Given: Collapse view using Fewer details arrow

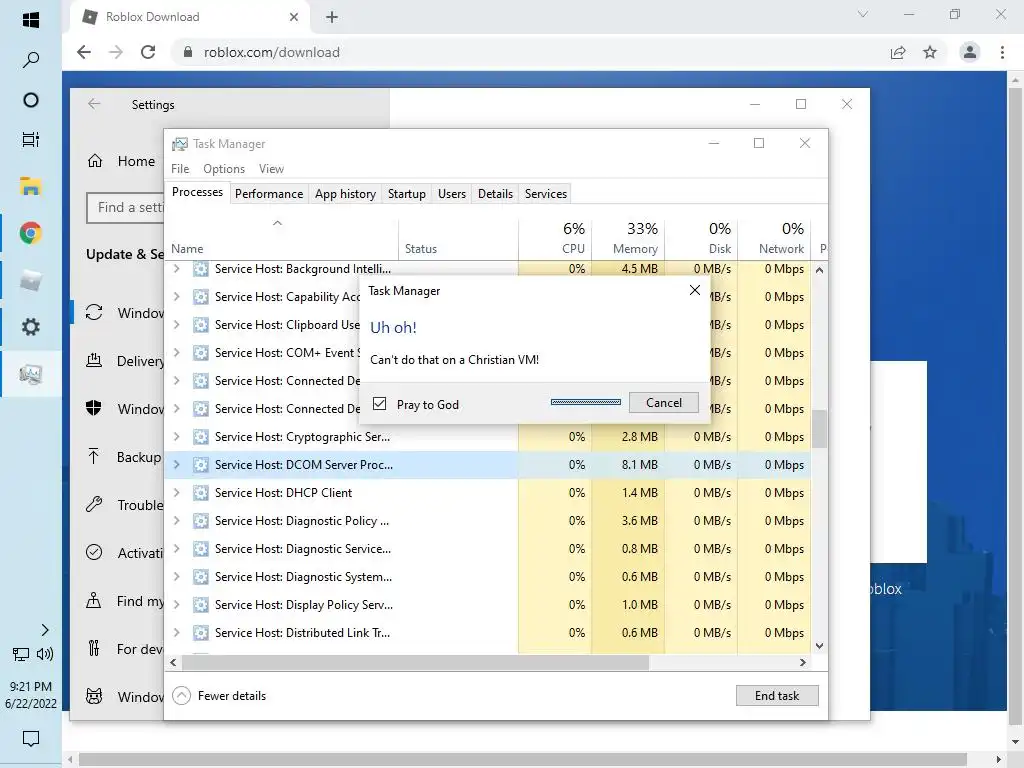Looking at the screenshot, I should pyautogui.click(x=182, y=696).
